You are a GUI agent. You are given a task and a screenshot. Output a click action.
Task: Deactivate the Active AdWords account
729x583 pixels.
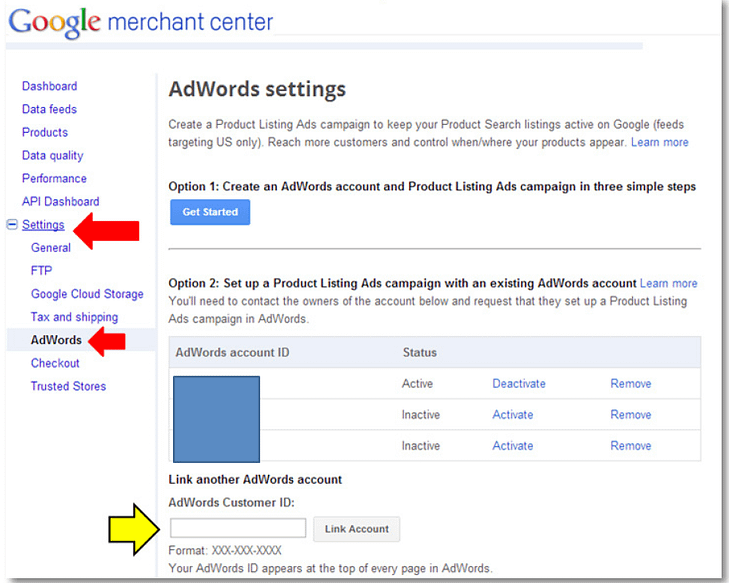point(519,384)
